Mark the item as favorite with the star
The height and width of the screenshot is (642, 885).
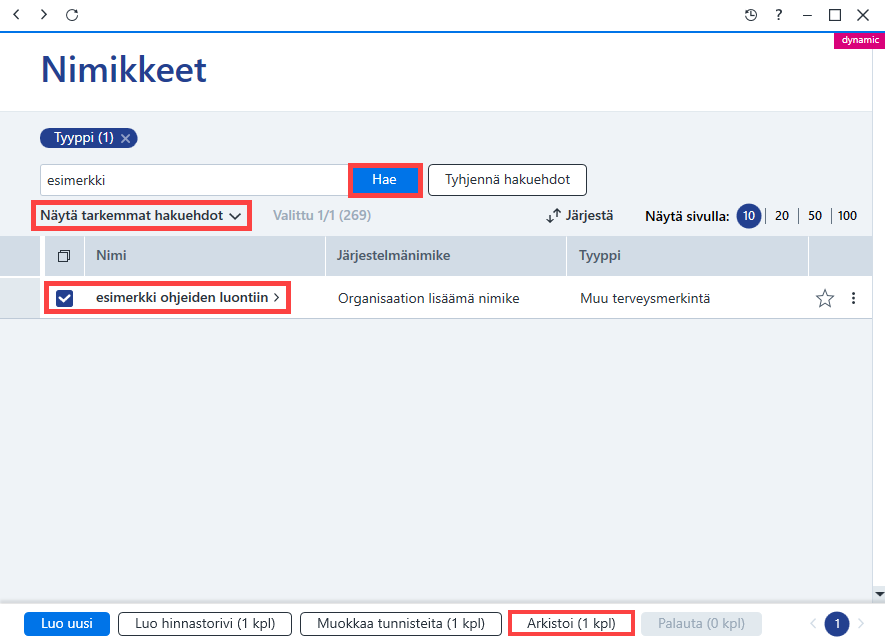tap(825, 298)
